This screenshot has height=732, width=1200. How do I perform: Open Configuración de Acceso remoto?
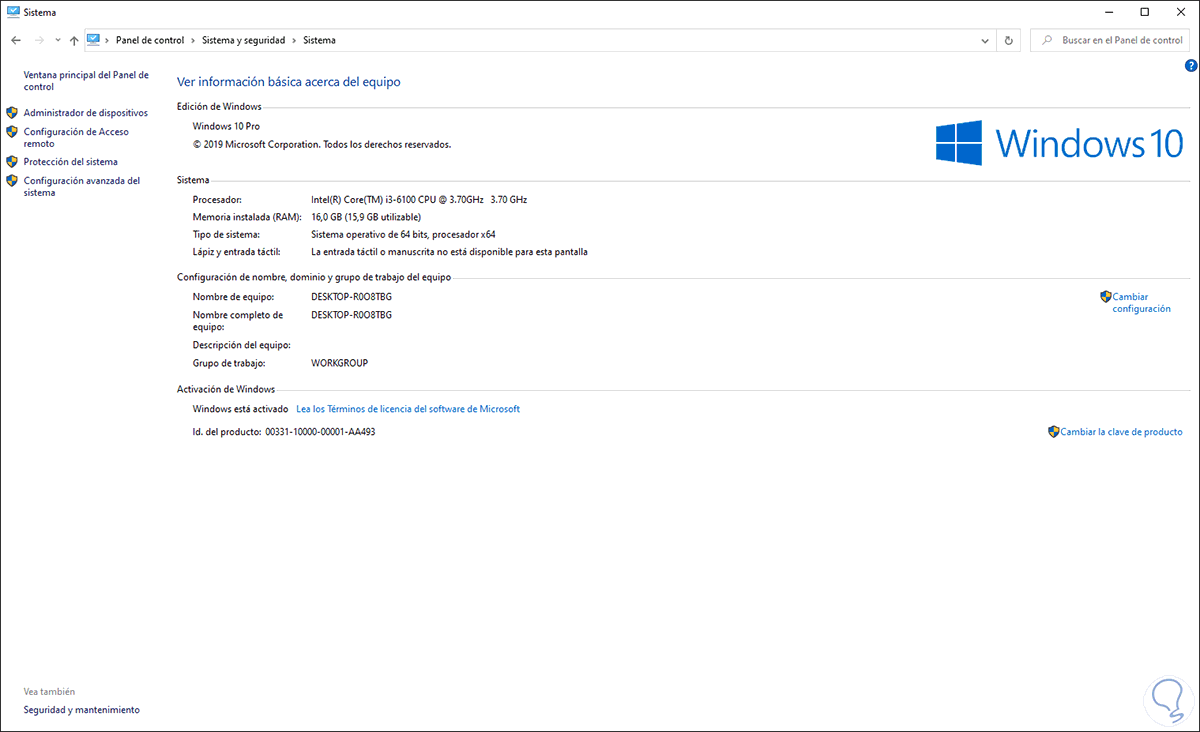pyautogui.click(x=76, y=138)
